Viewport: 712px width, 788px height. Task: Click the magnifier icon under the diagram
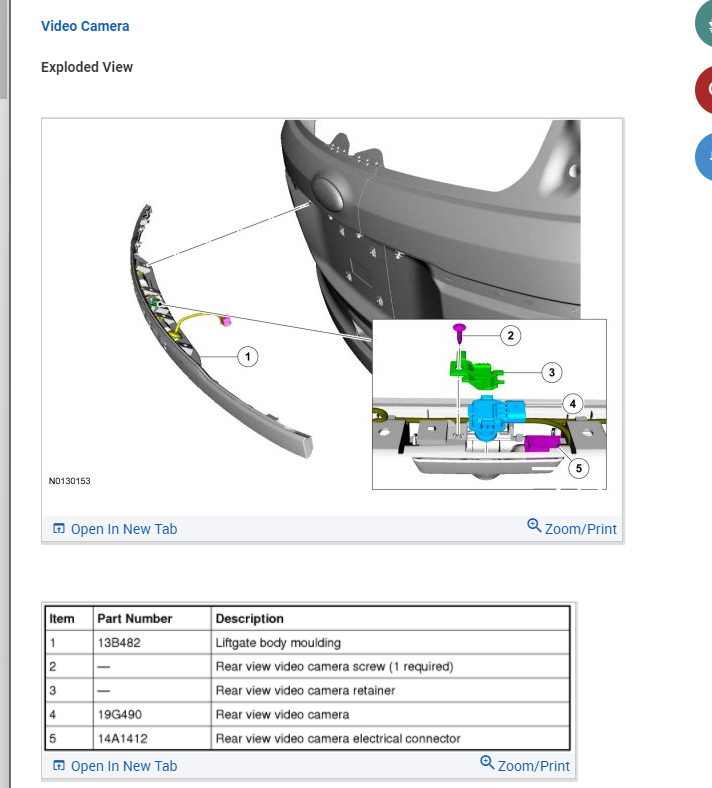pos(534,526)
